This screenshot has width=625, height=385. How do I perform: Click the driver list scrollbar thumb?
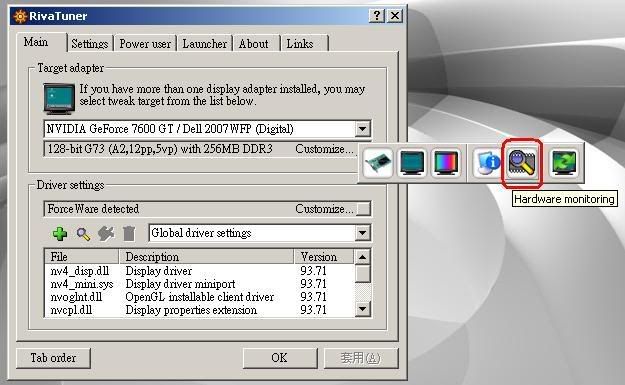[362, 274]
